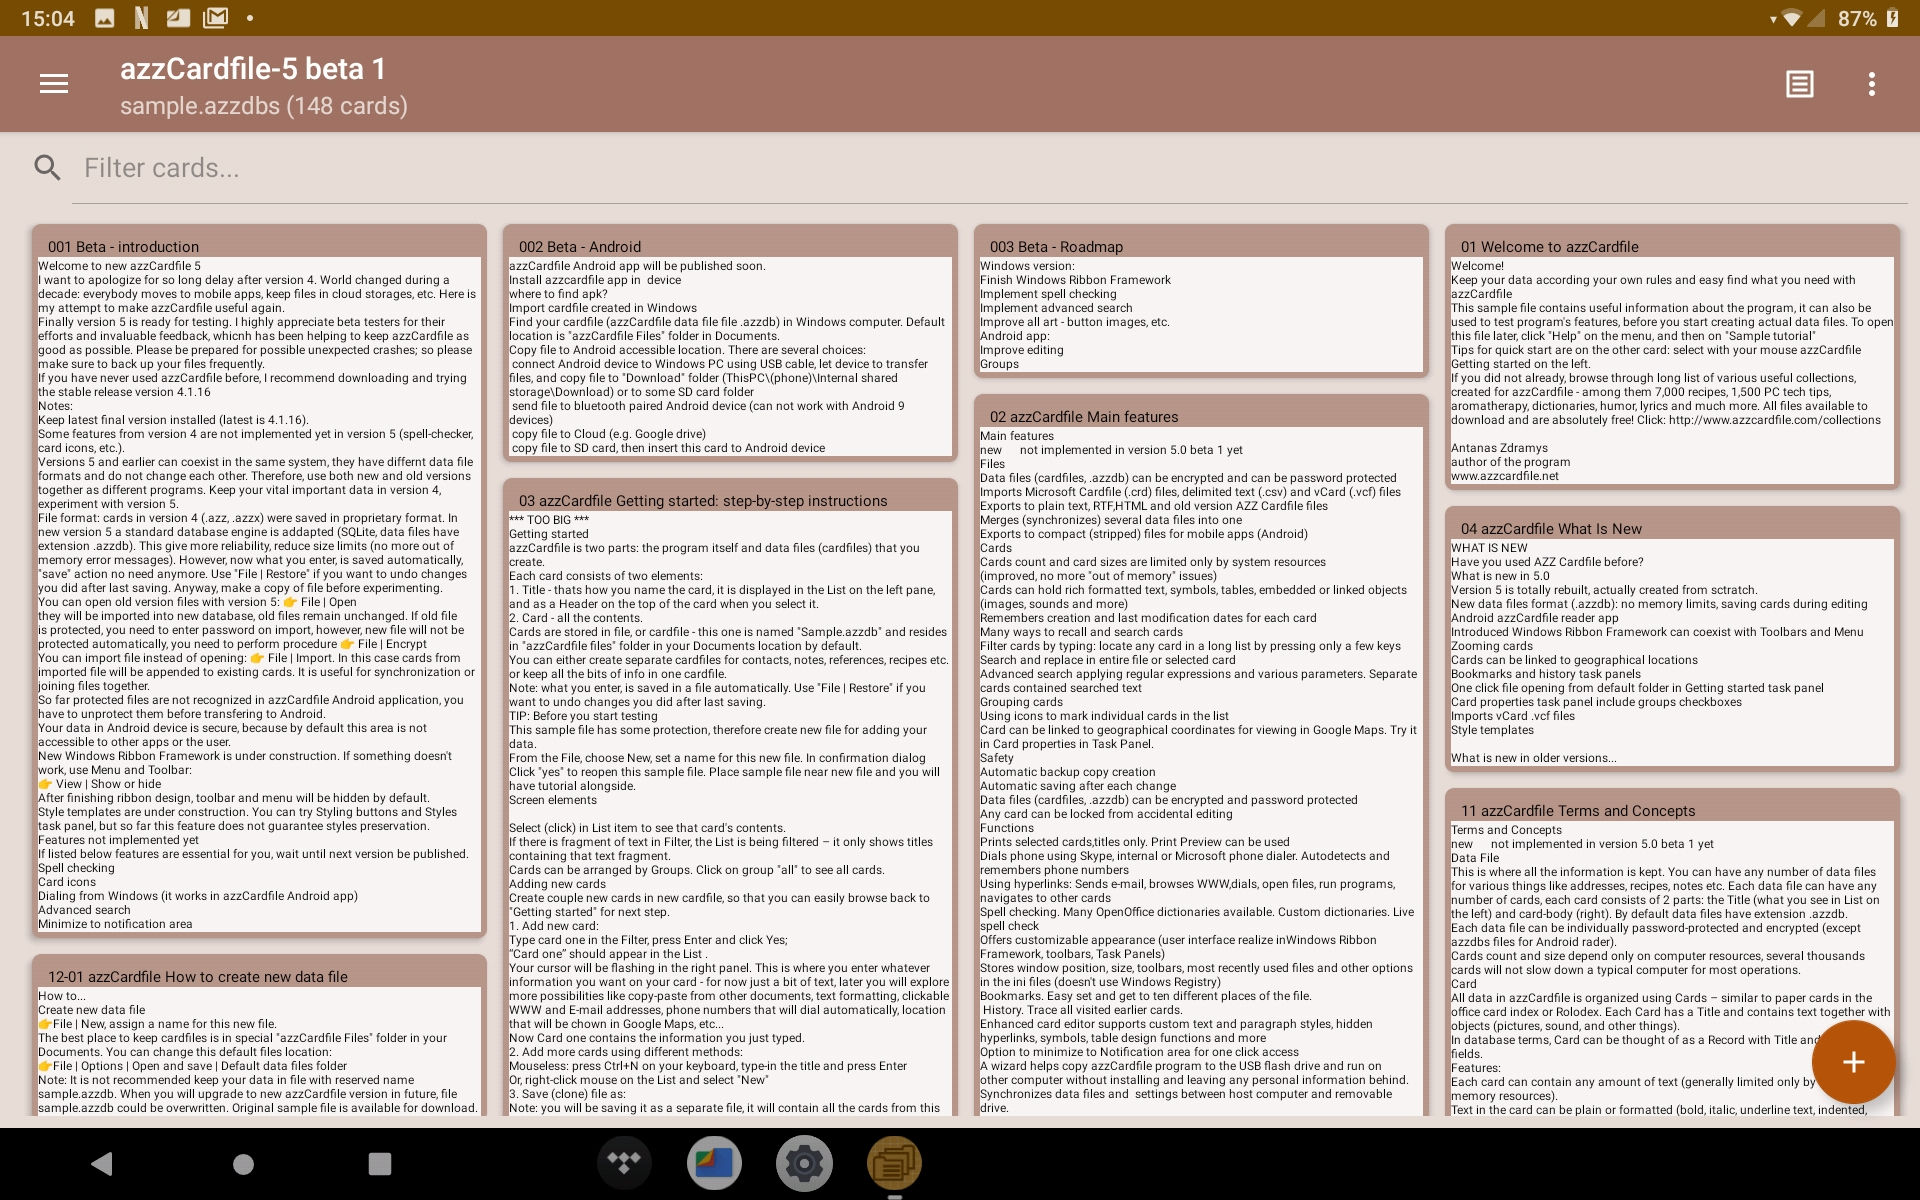Click sample.azzdbs (148 cards) subtitle
The image size is (1920, 1200).
click(x=264, y=106)
